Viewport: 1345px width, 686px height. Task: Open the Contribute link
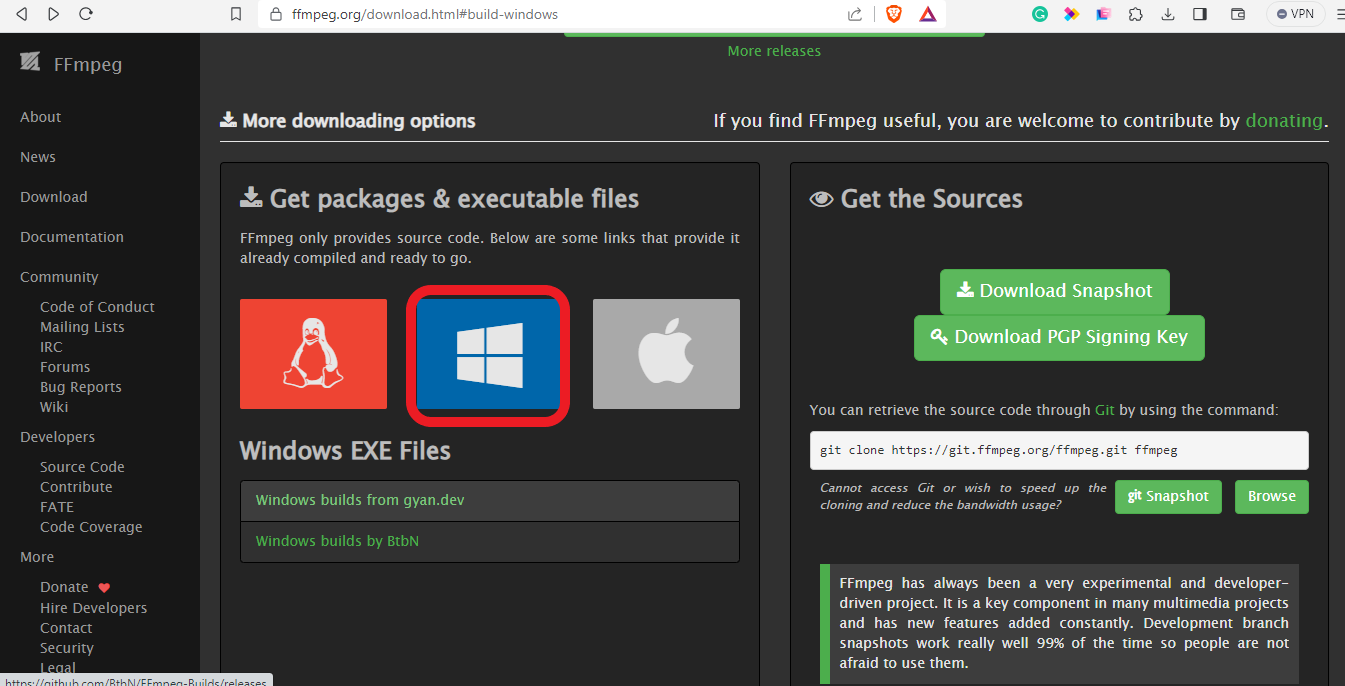(76, 487)
